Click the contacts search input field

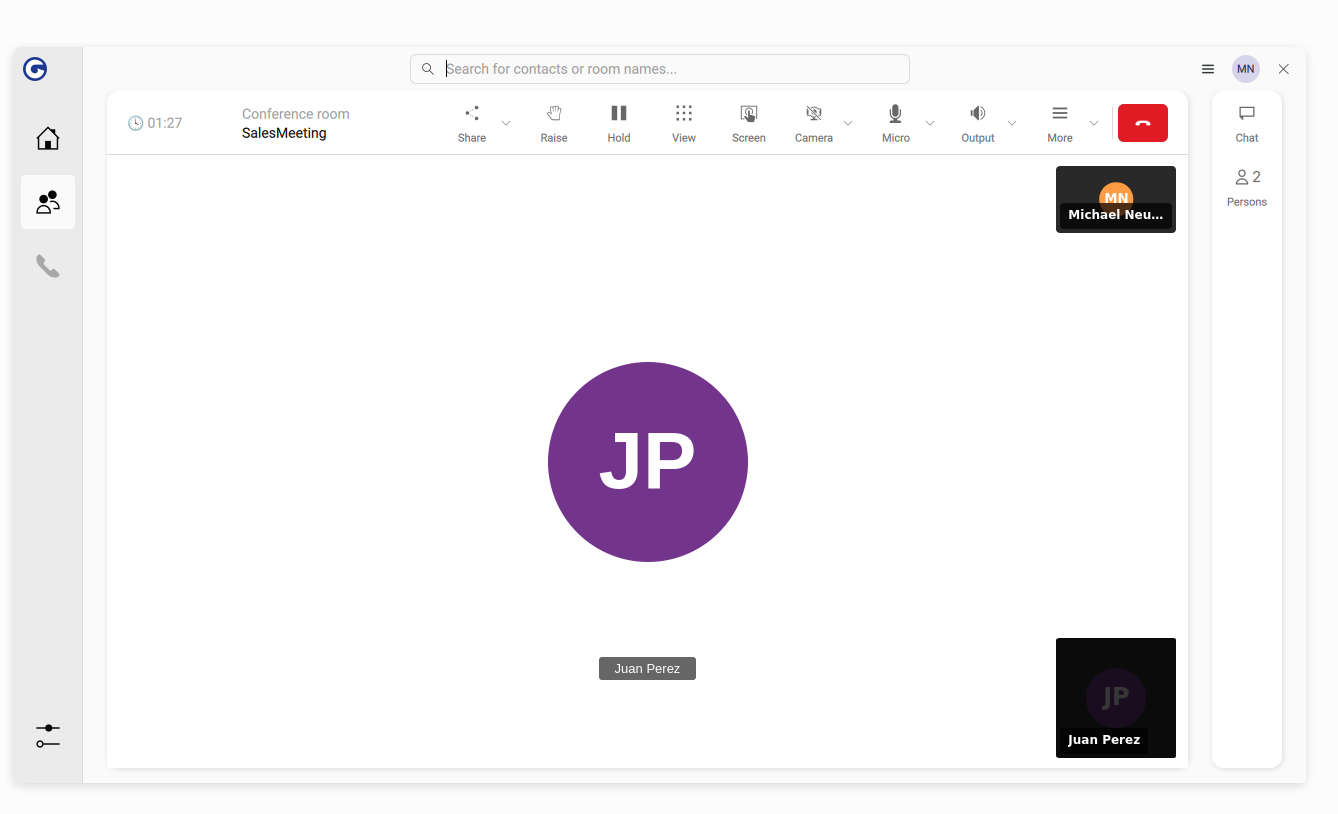tap(660, 68)
